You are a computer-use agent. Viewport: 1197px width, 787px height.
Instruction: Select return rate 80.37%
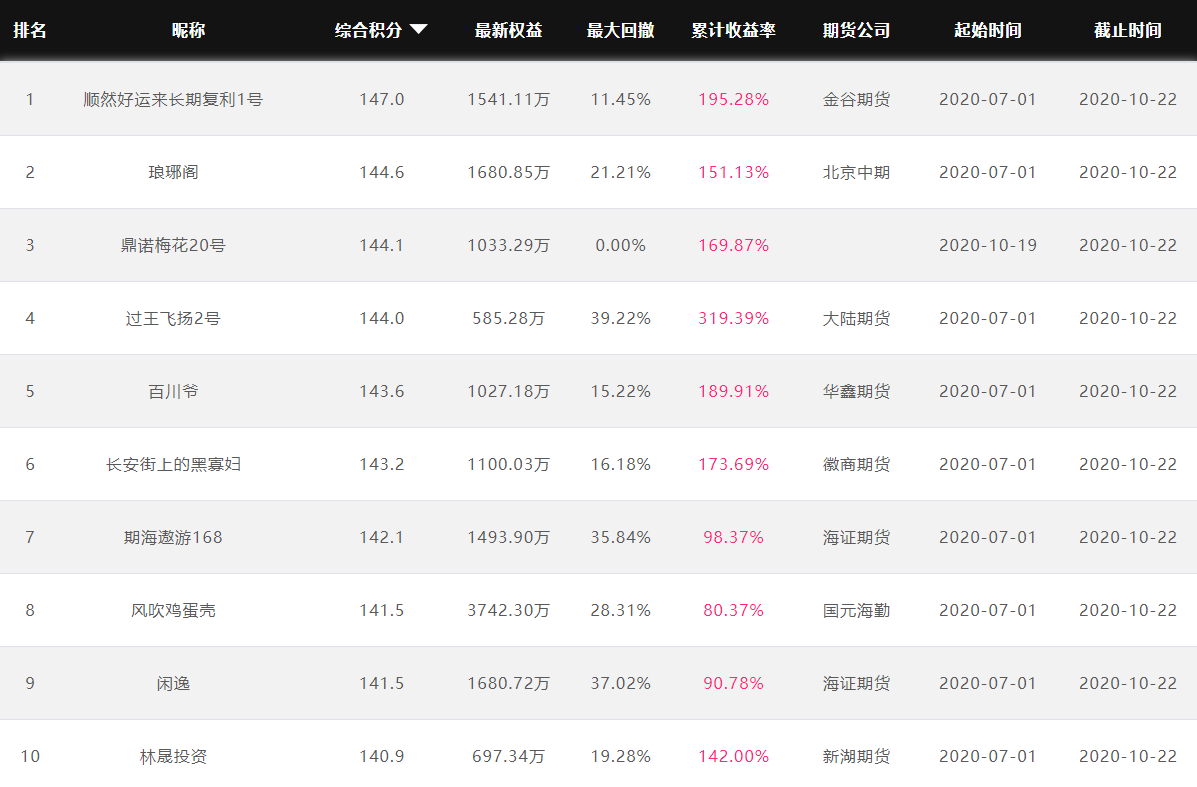[734, 611]
